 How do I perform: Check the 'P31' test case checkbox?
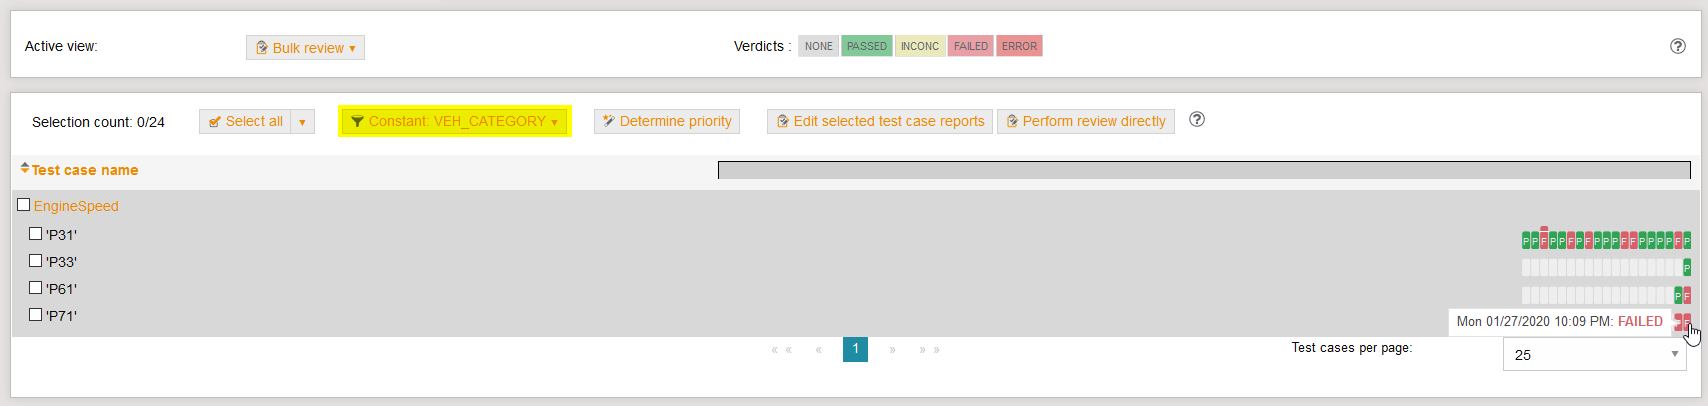point(36,234)
